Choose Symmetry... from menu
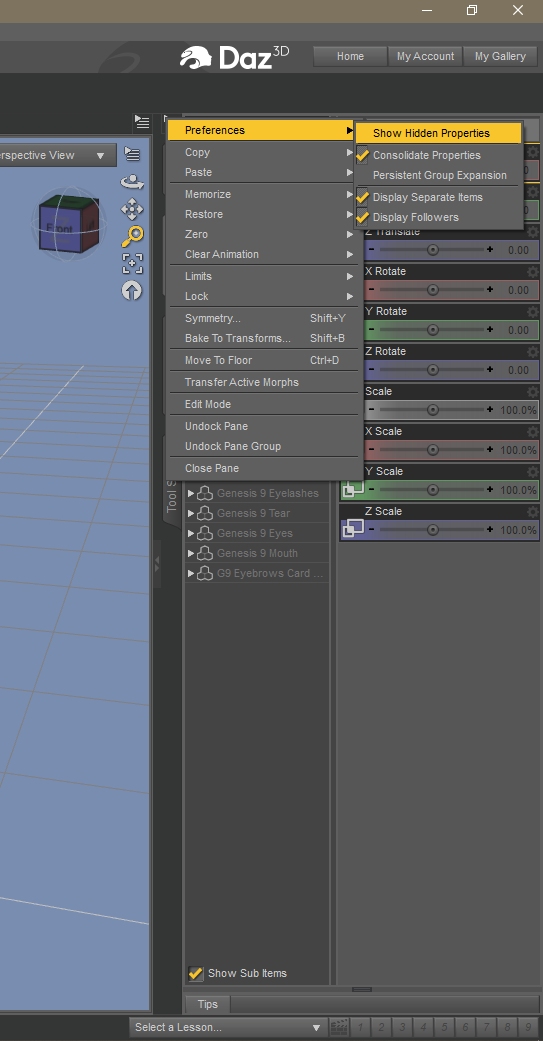Viewport: 543px width, 1041px height. (262, 319)
